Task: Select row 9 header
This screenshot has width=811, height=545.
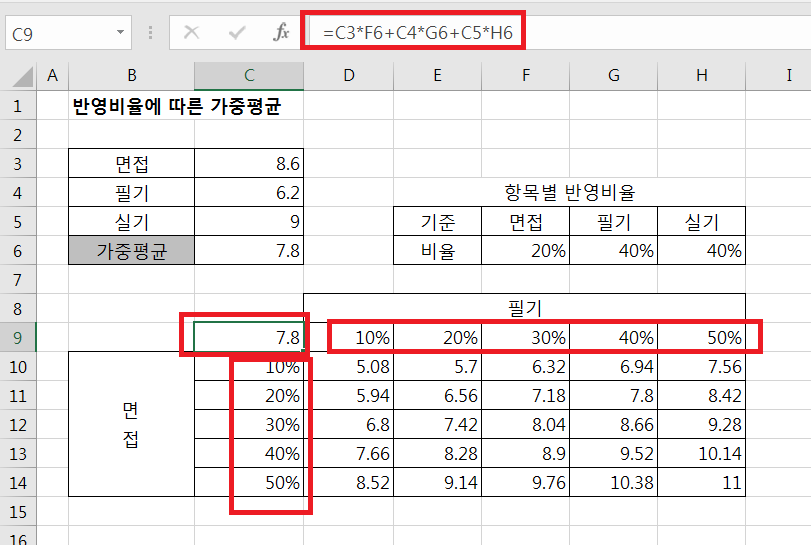Action: [x=17, y=337]
